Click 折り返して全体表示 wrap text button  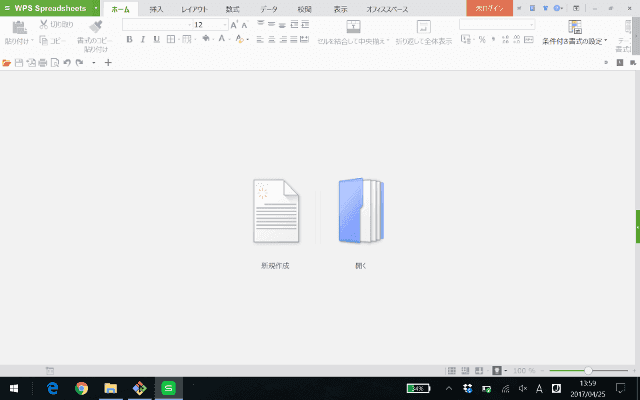point(424,33)
